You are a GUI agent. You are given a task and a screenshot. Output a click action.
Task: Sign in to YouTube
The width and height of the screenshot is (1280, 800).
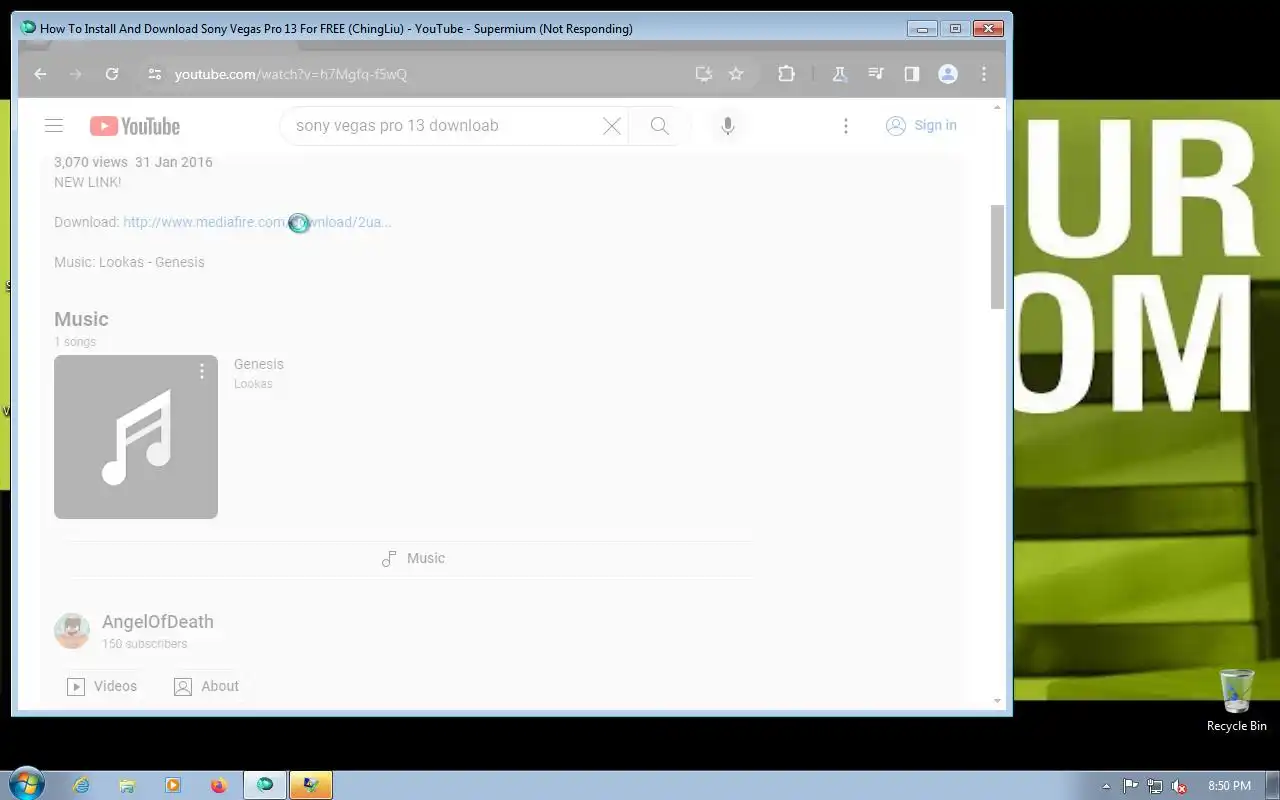[921, 125]
